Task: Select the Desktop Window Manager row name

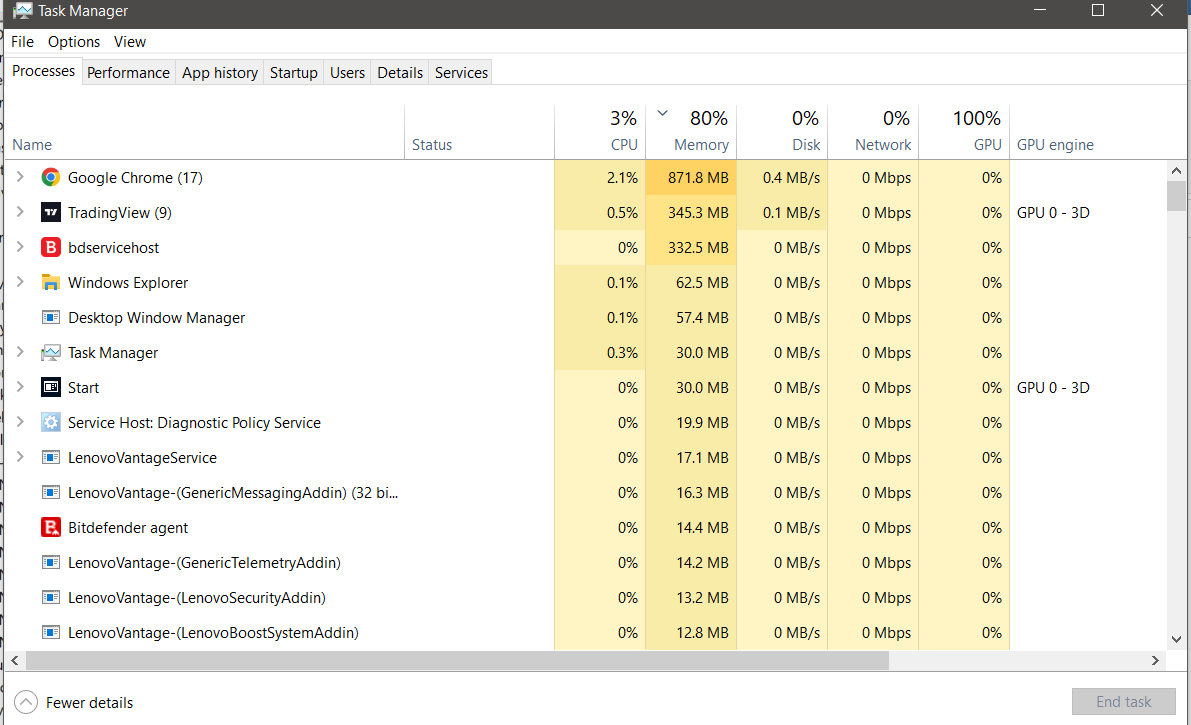Action: pyautogui.click(x=156, y=318)
